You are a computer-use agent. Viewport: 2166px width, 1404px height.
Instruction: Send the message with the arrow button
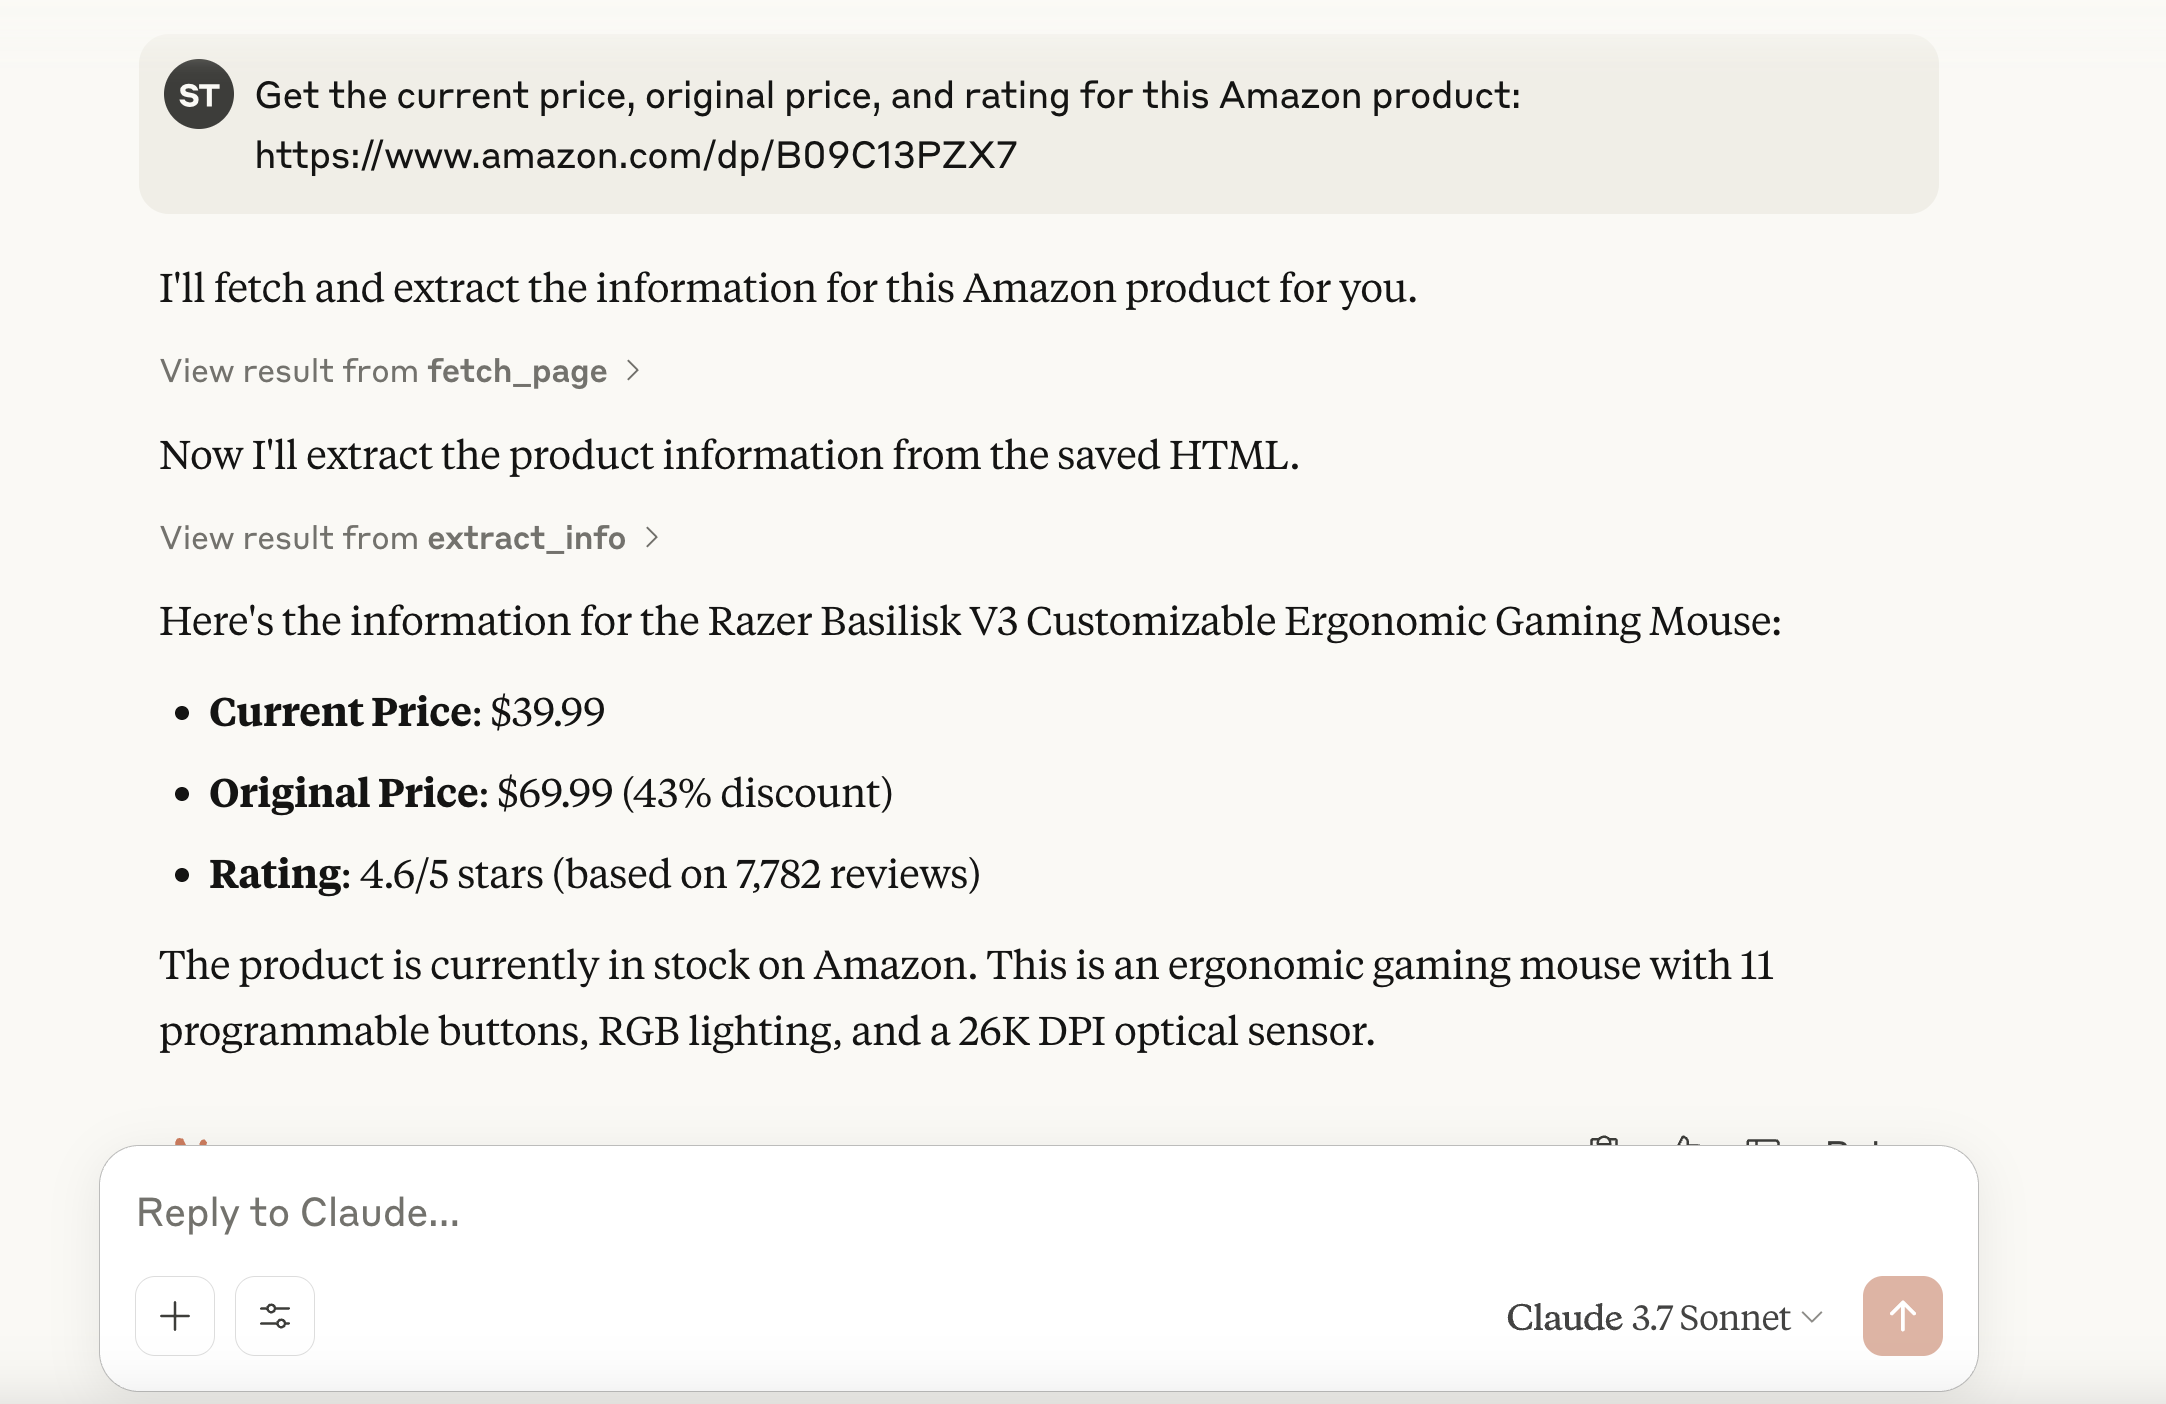pos(1902,1316)
